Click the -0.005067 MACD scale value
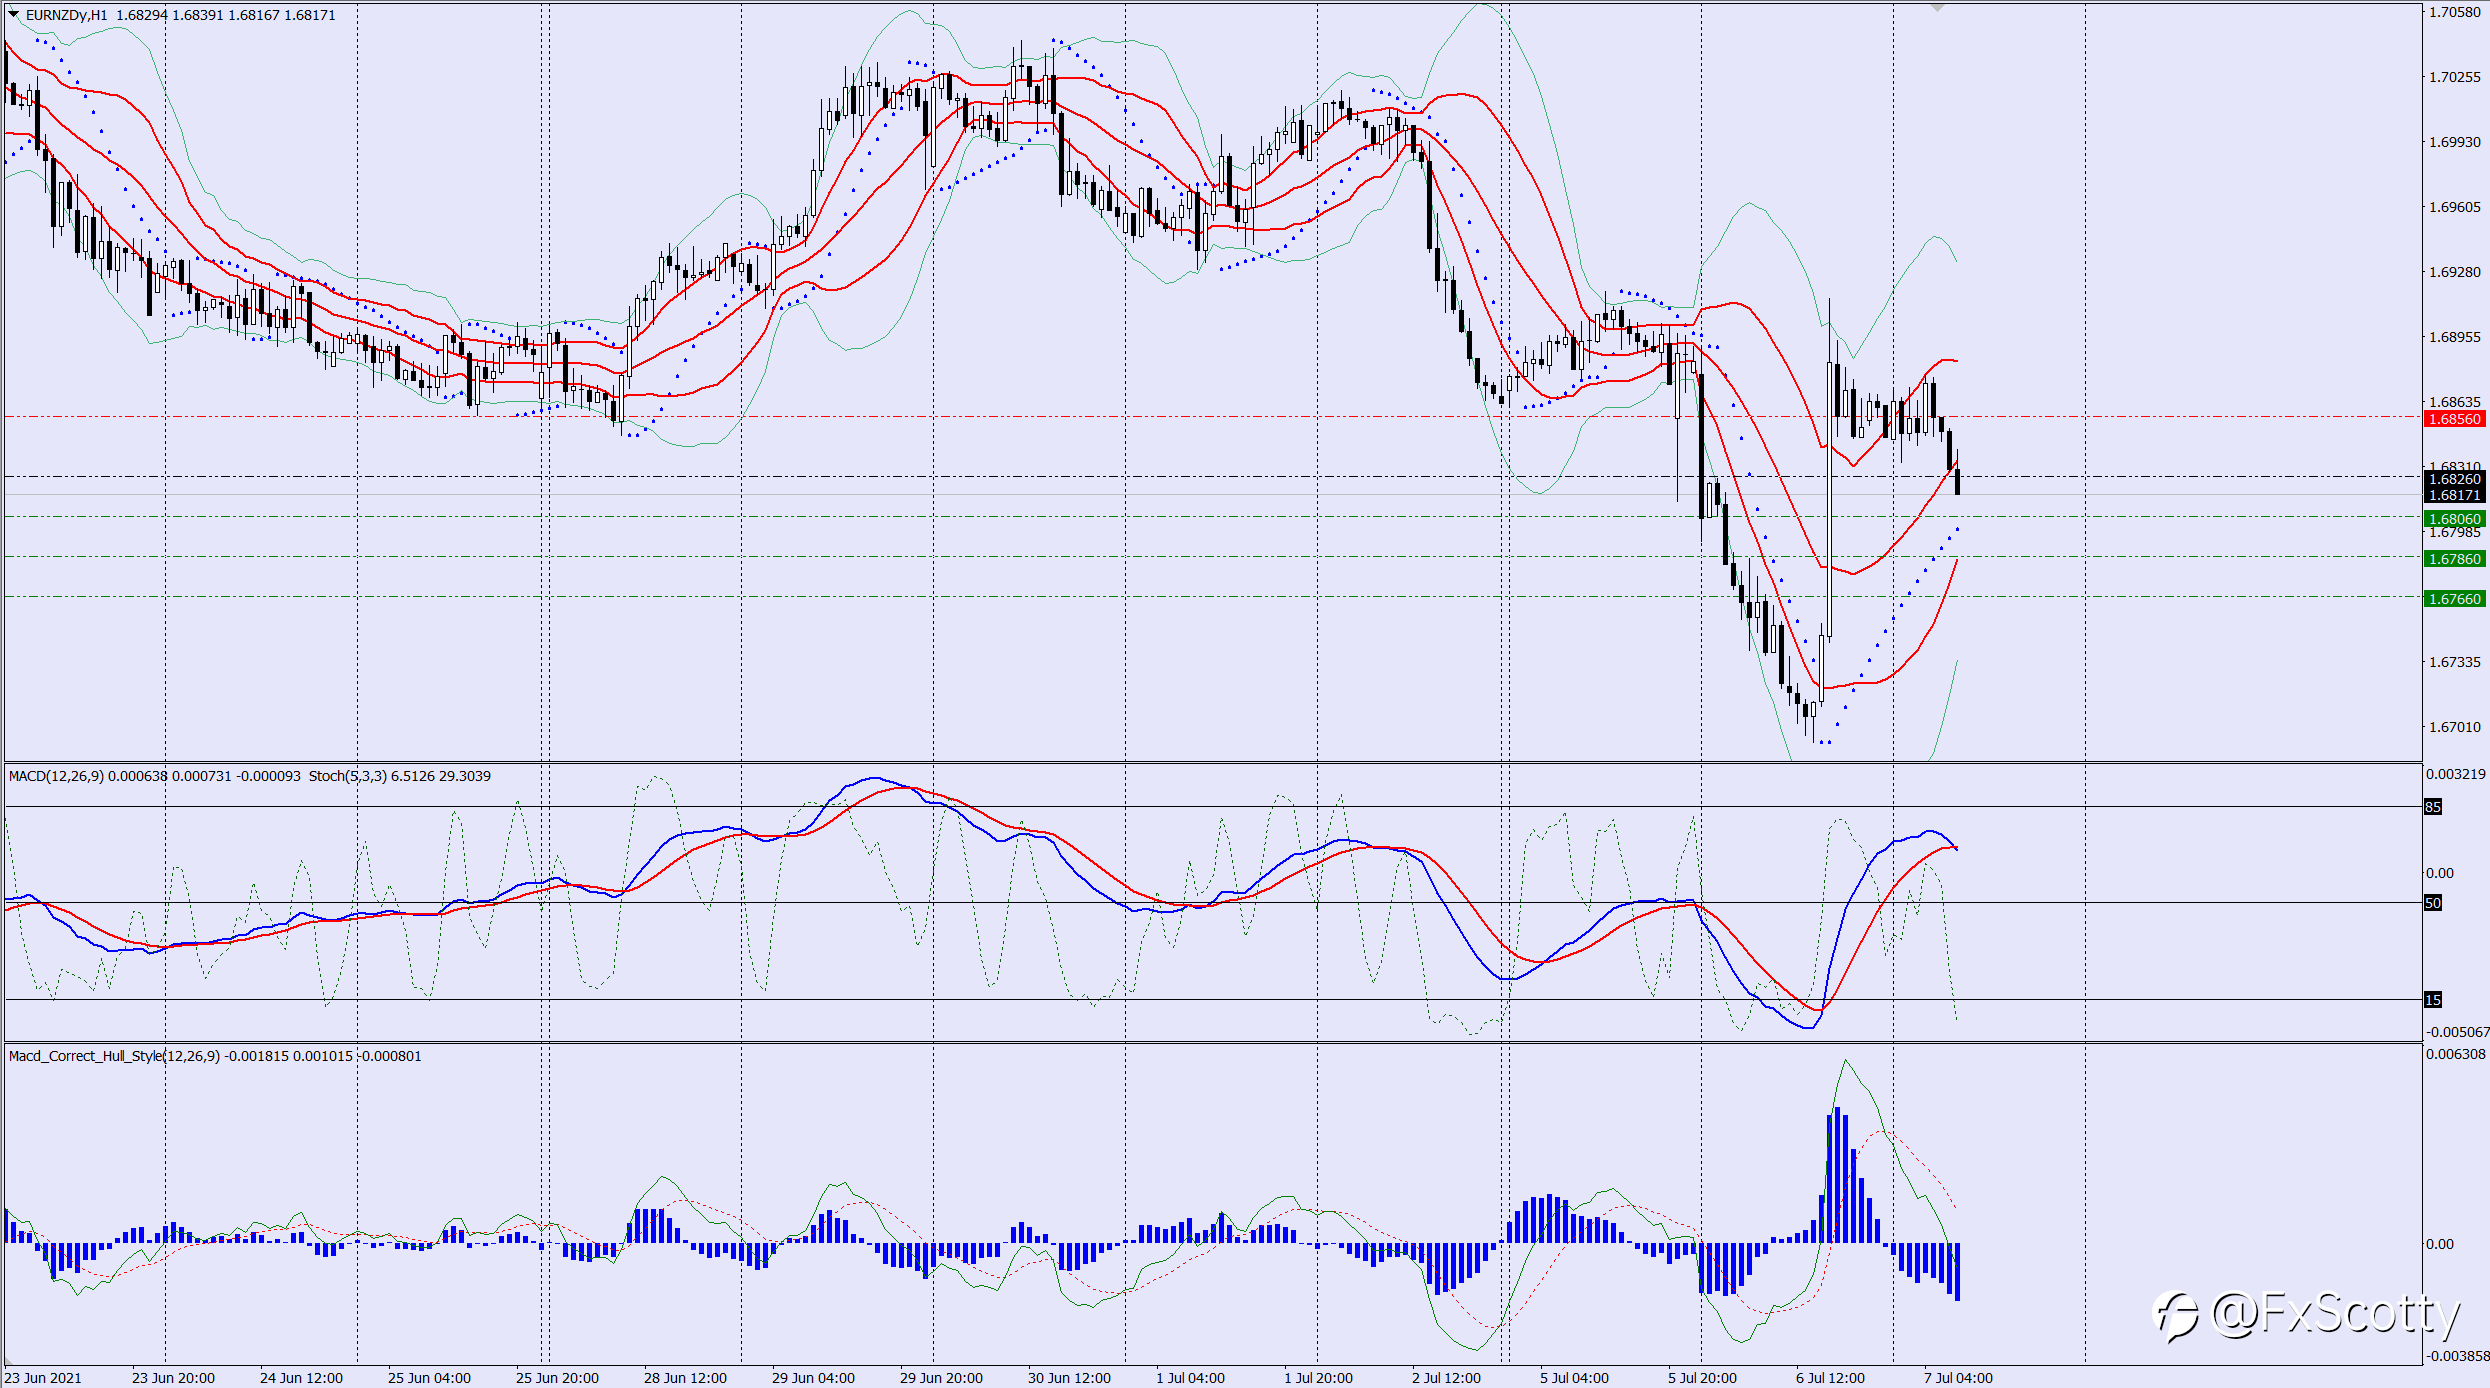 pos(2456,1032)
